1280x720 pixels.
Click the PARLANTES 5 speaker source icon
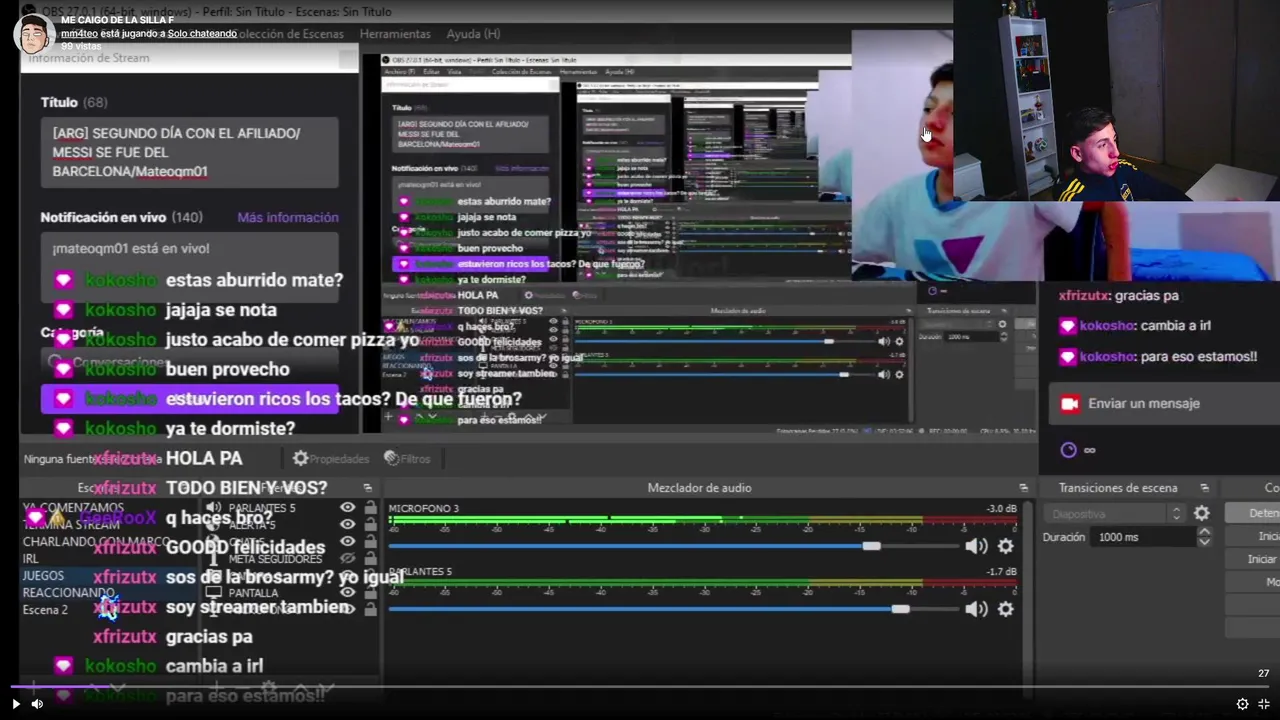click(x=213, y=508)
